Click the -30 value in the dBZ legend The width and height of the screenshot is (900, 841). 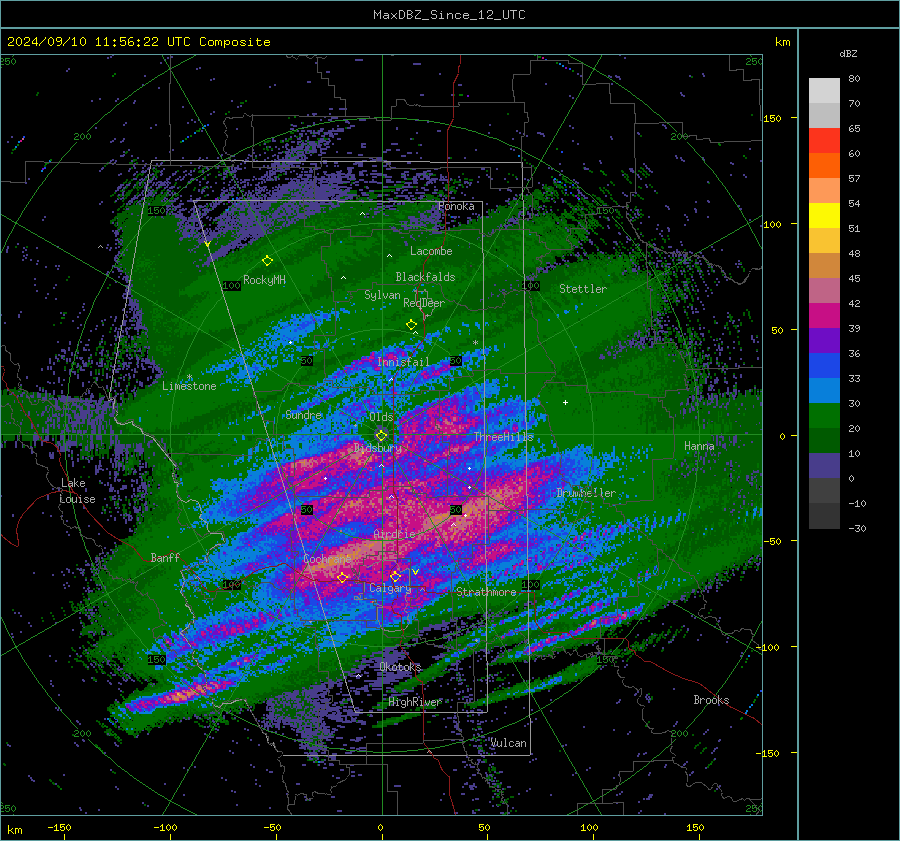pos(857,528)
